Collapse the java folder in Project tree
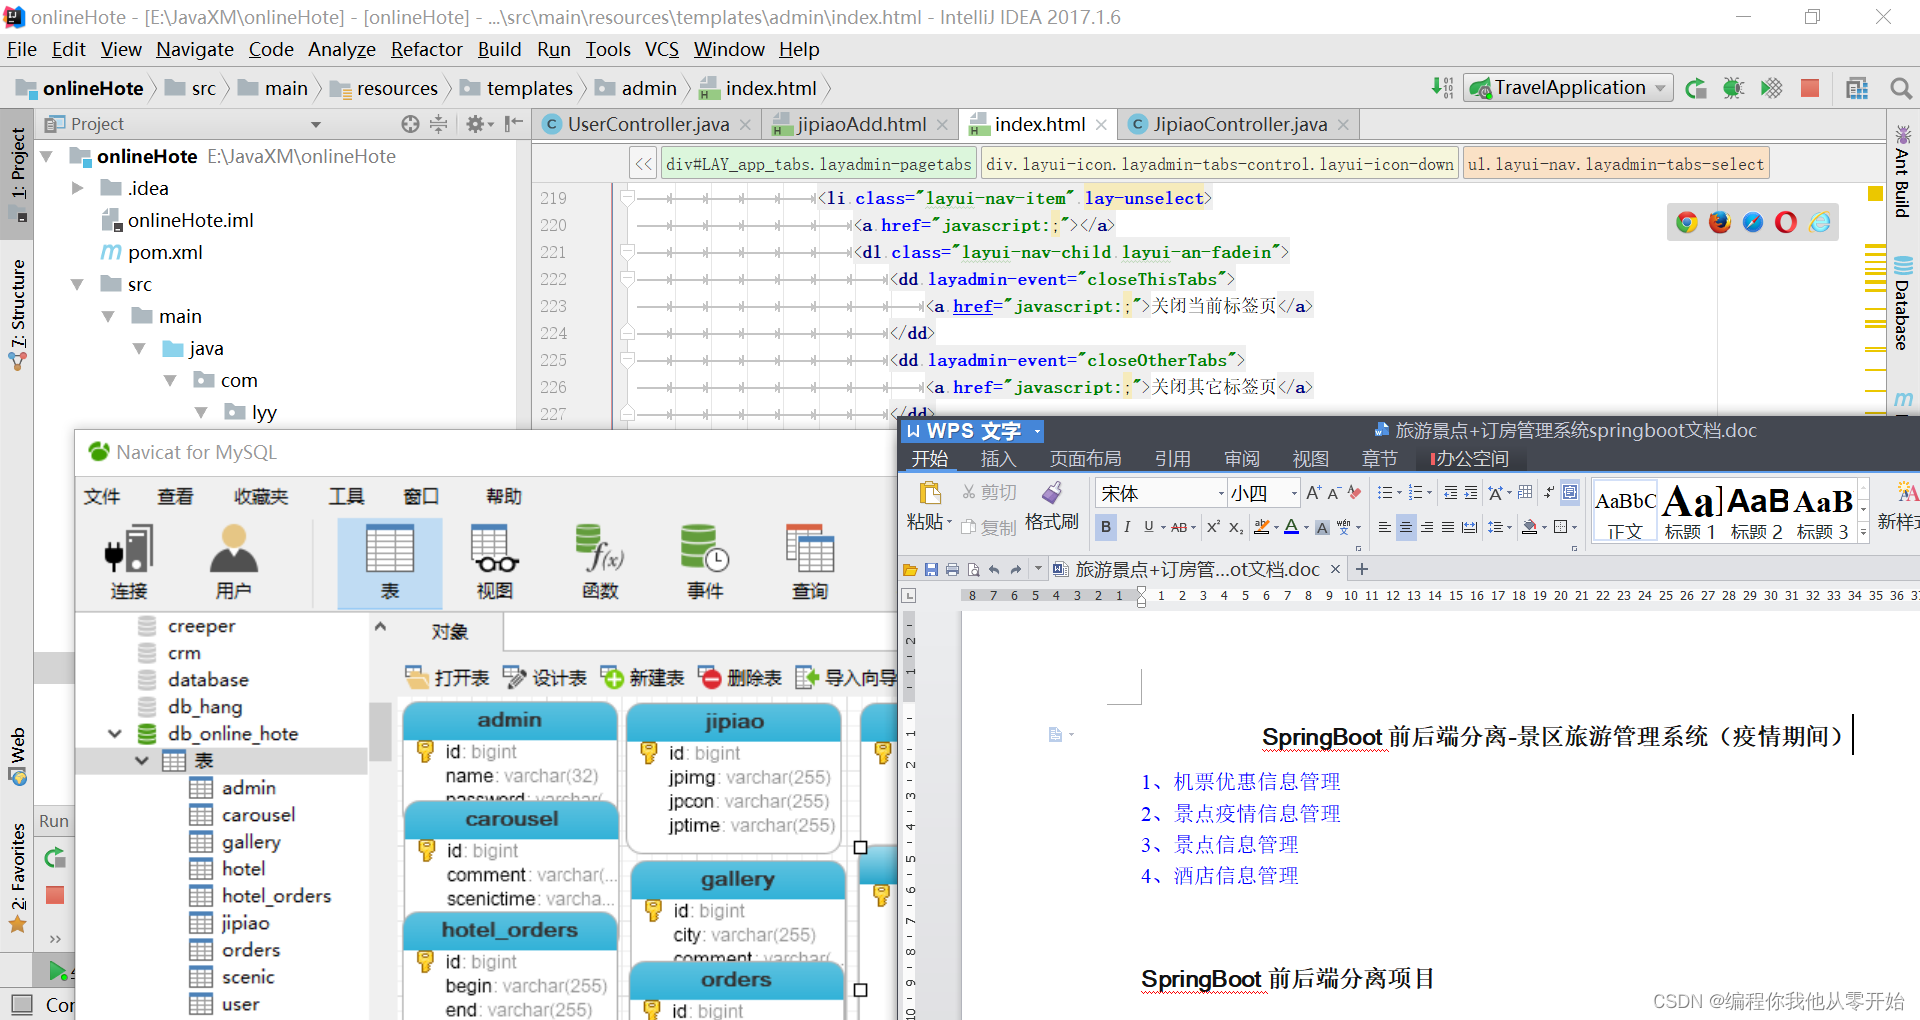The image size is (1920, 1020). tap(139, 349)
